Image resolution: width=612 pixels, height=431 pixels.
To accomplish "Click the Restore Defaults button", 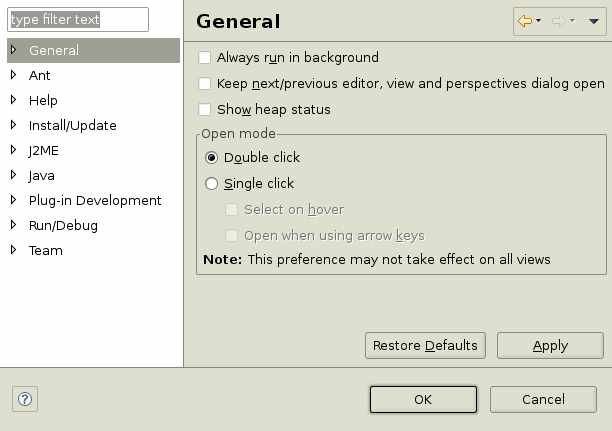I will click(x=425, y=346).
